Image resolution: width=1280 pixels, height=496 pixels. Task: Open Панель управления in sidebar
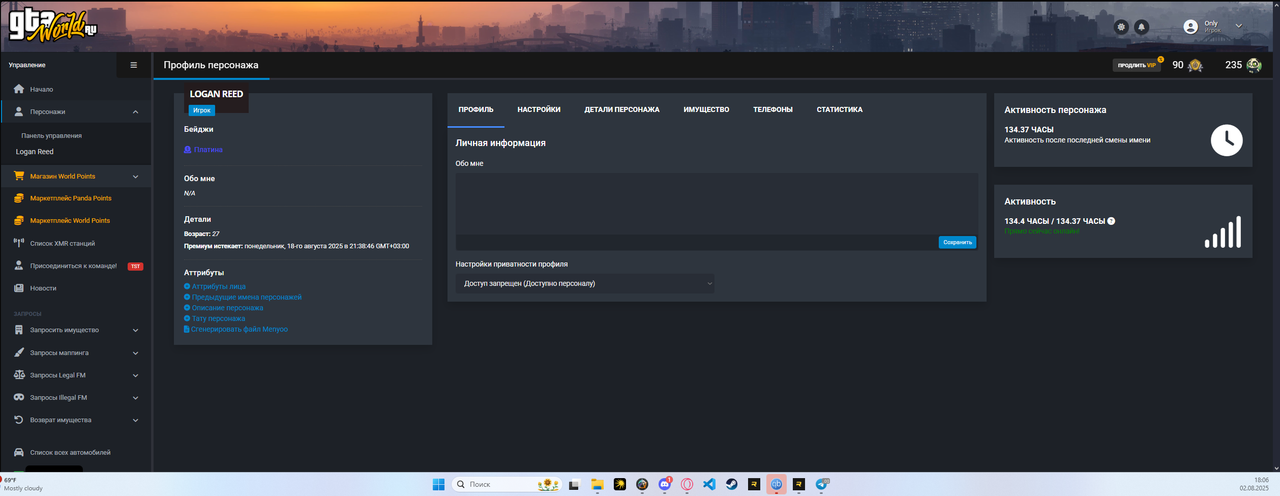51,135
